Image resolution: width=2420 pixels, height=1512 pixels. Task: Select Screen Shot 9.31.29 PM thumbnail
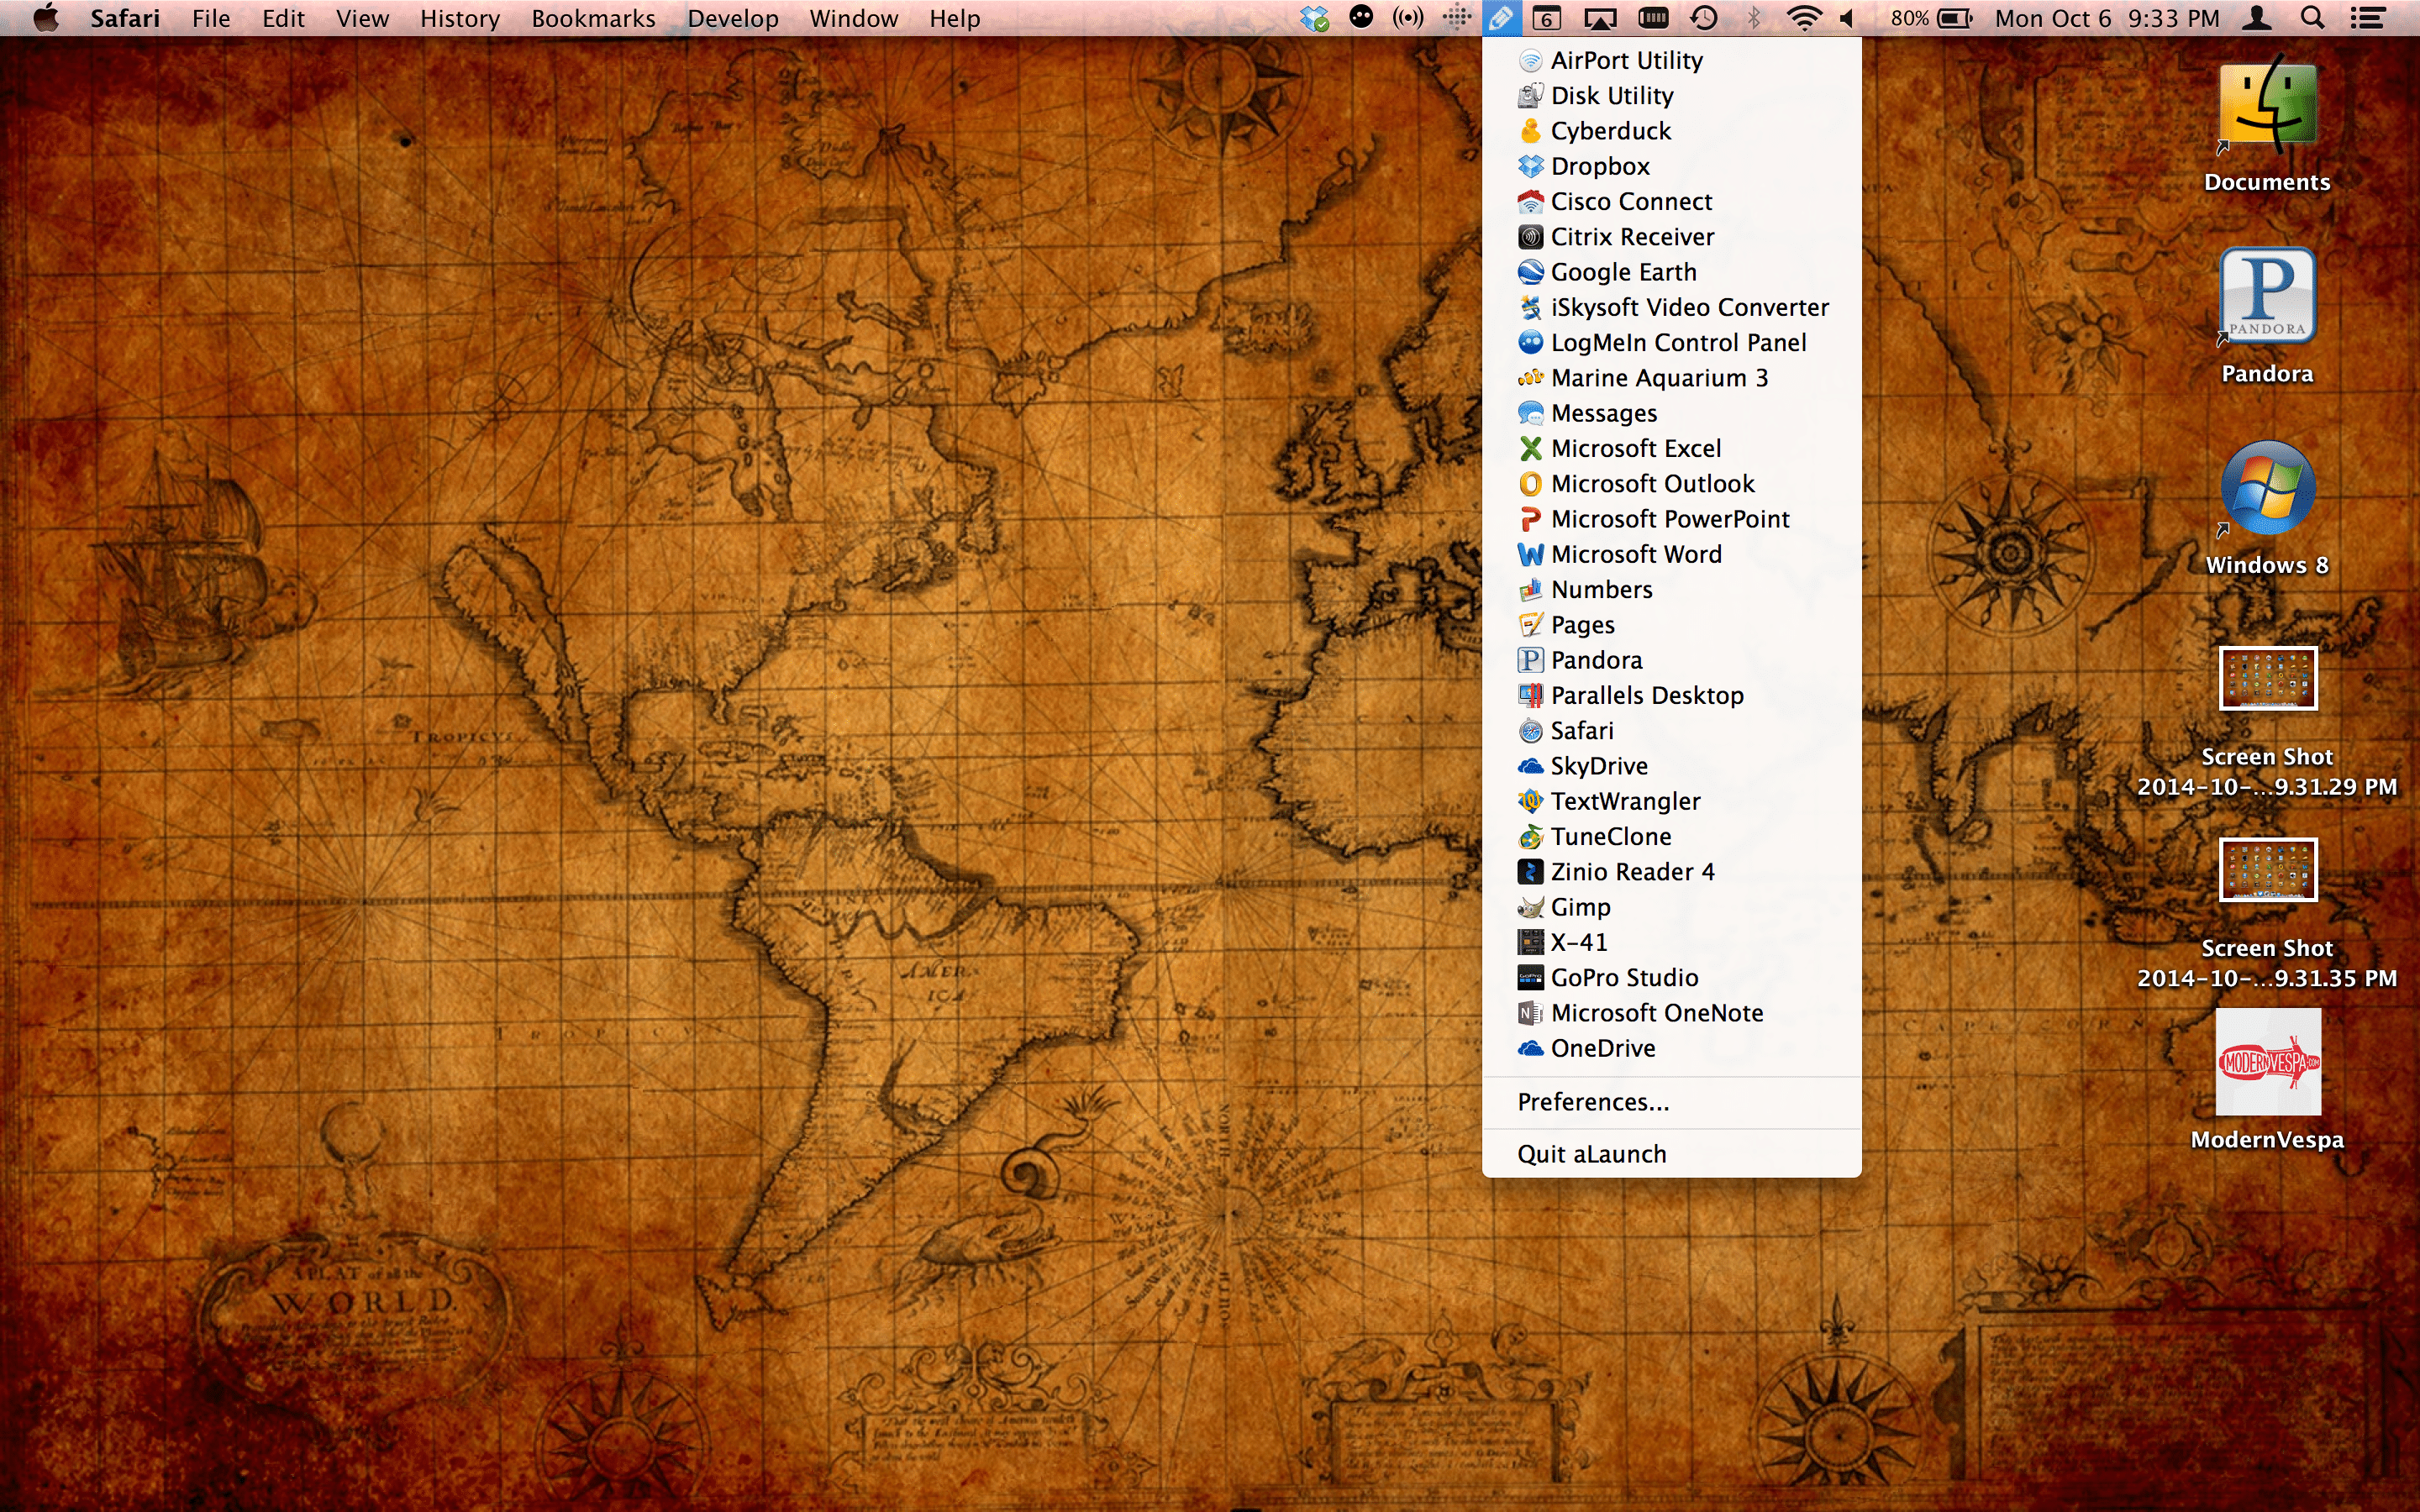(2267, 678)
